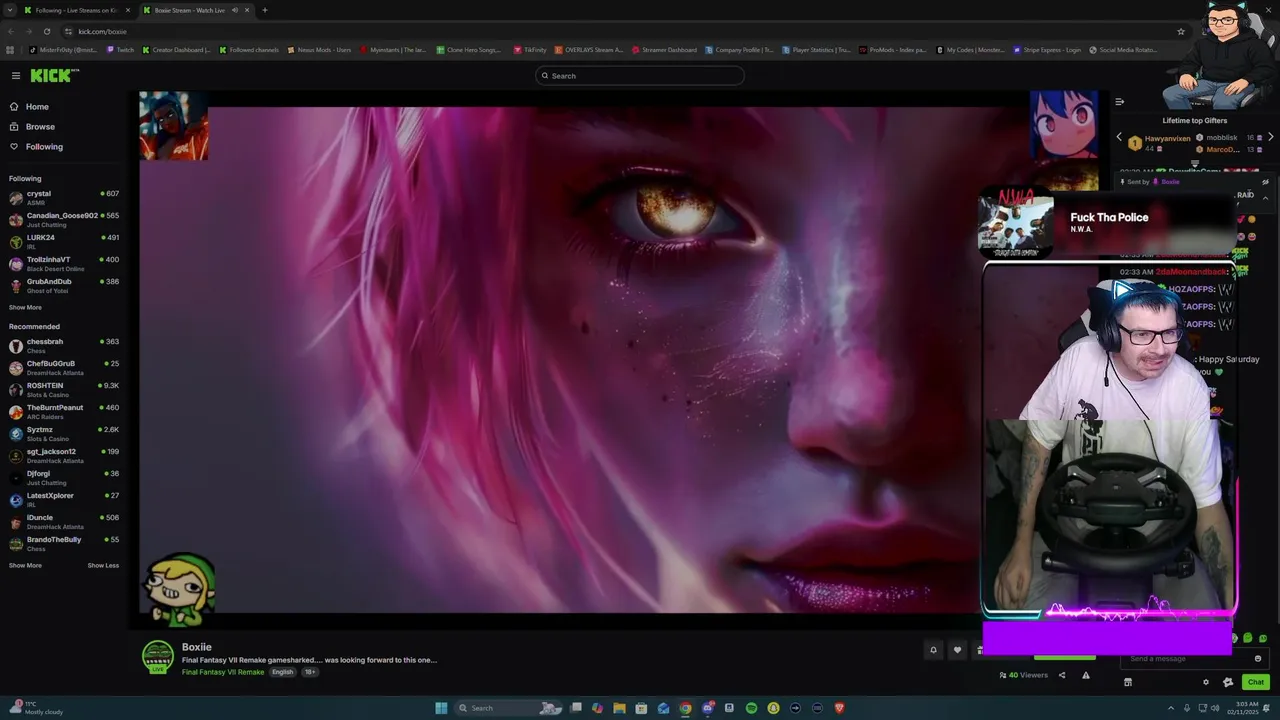This screenshot has height=720, width=1280.
Task: Collapse the pinned message chevron
Action: pyautogui.click(x=1265, y=198)
